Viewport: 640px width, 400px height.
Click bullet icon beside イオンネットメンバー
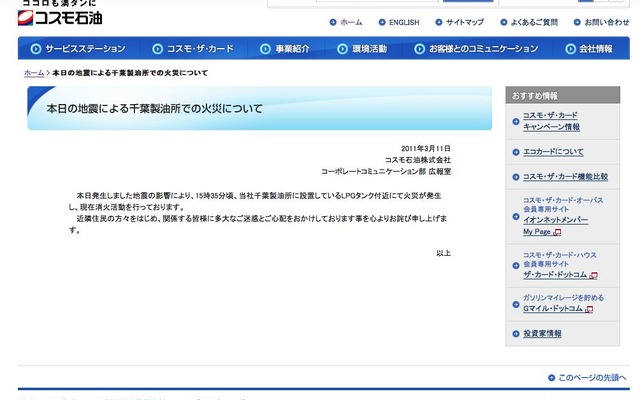pyautogui.click(x=516, y=216)
